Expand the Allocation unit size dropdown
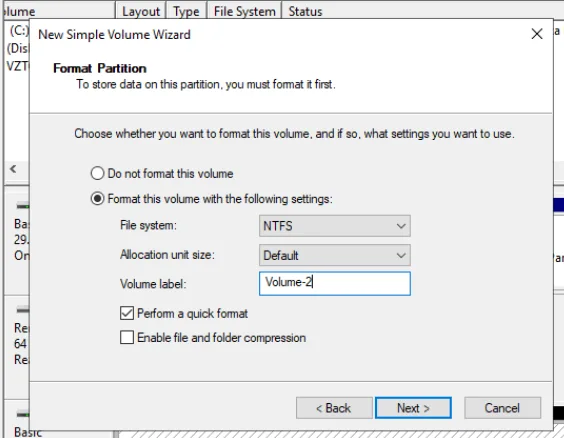The width and height of the screenshot is (564, 438). pyautogui.click(x=335, y=255)
